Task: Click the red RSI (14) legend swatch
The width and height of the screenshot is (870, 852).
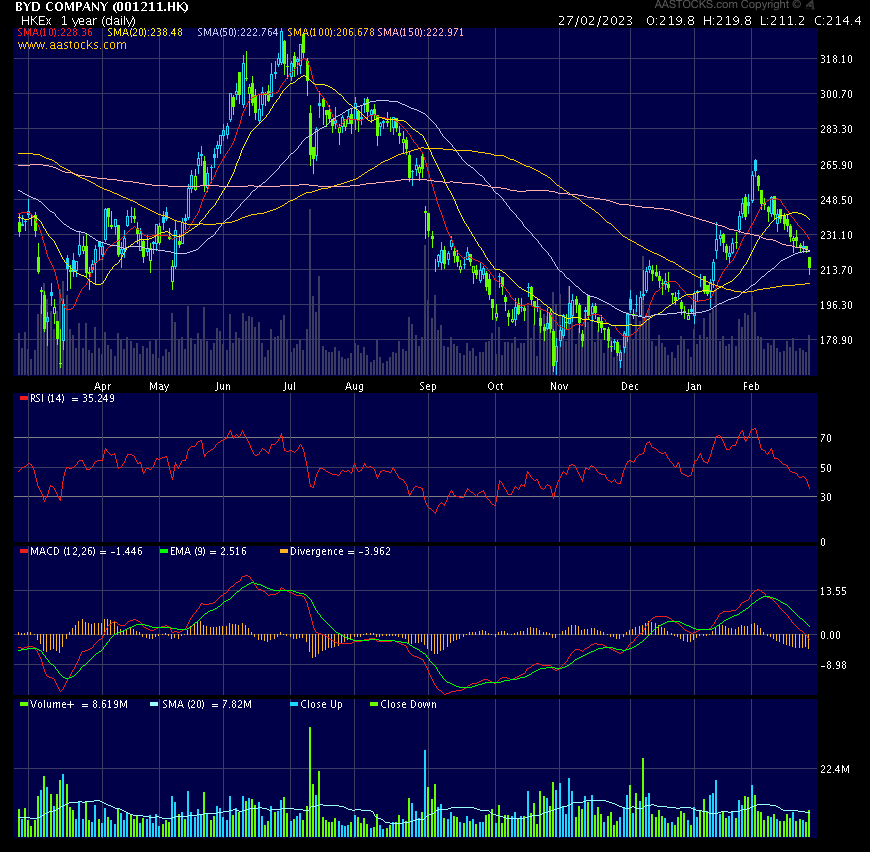Action: [24, 398]
